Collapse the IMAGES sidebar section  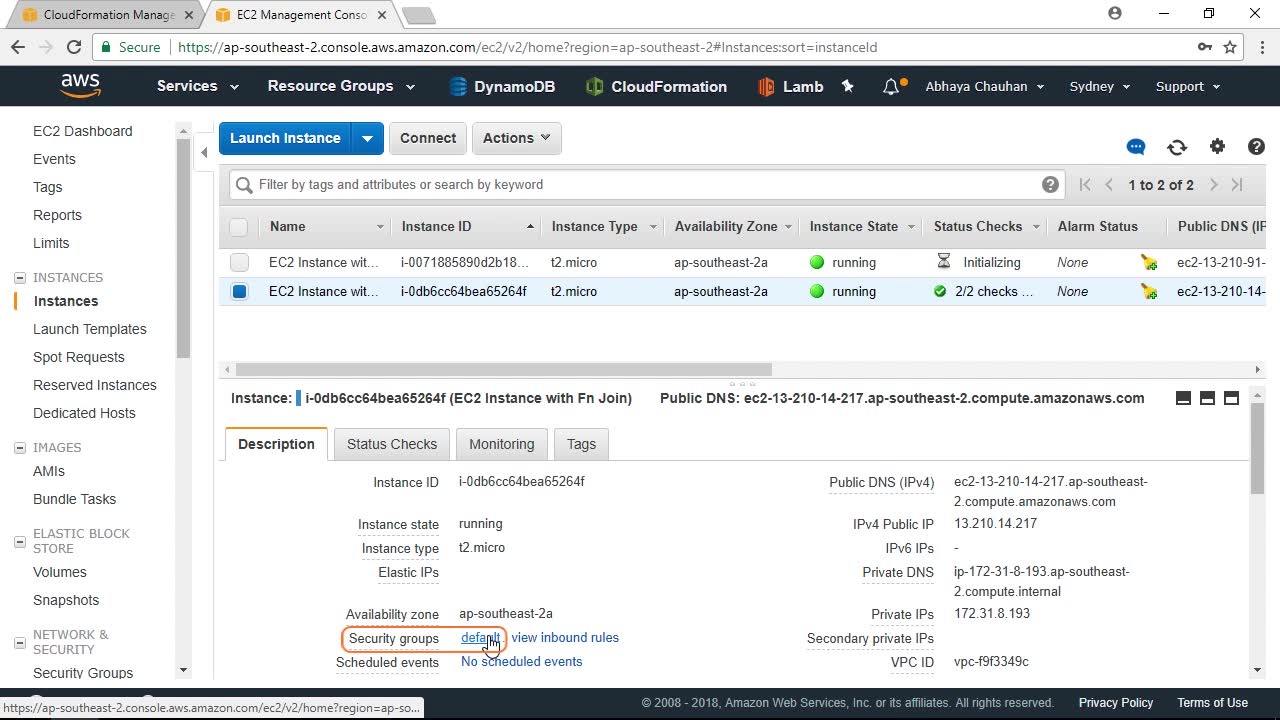click(19, 448)
